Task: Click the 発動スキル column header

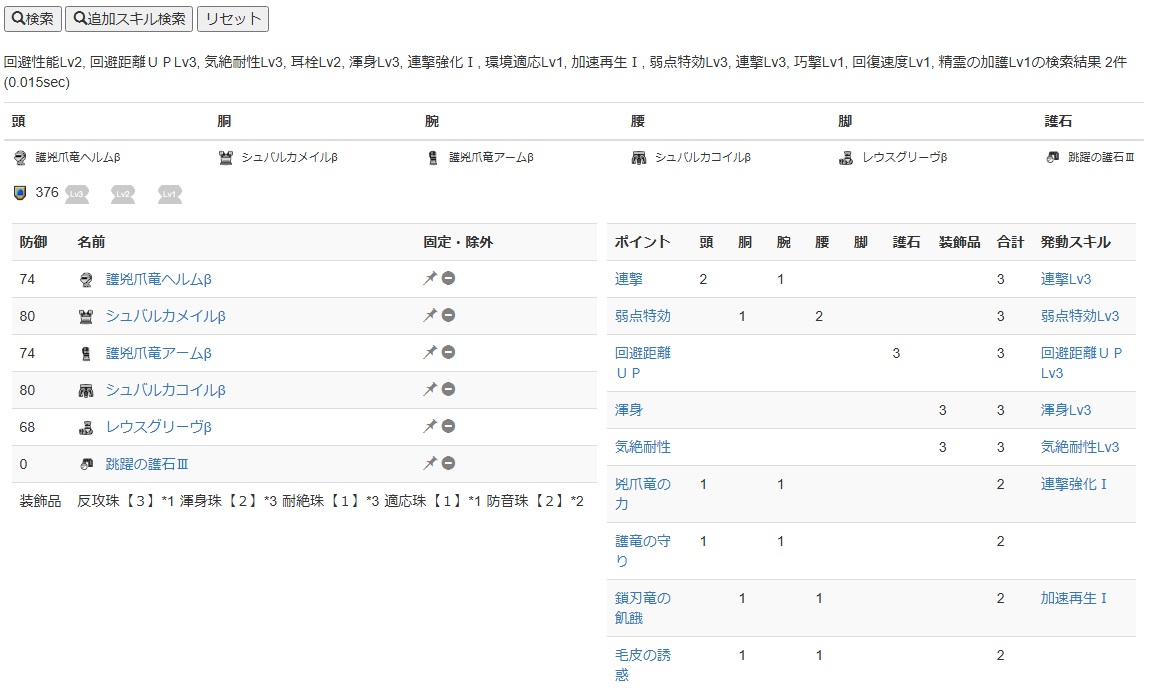Action: 1075,242
